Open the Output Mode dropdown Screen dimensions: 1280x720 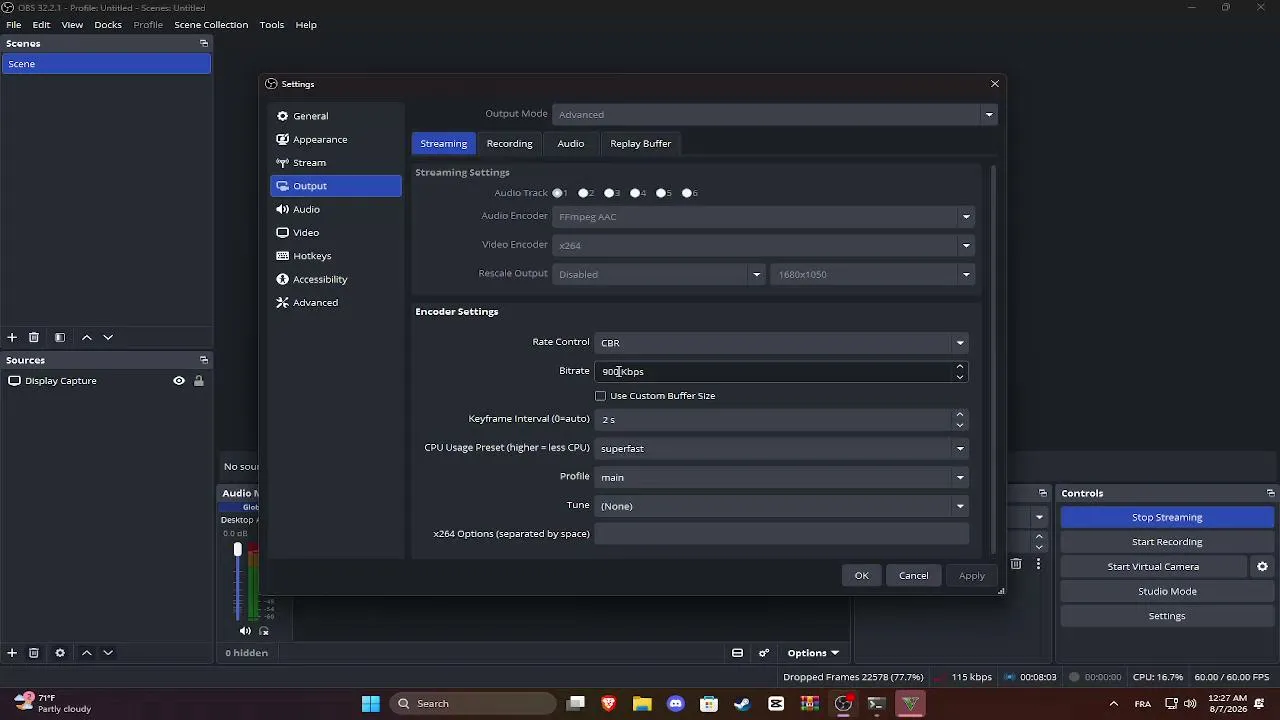coord(775,114)
